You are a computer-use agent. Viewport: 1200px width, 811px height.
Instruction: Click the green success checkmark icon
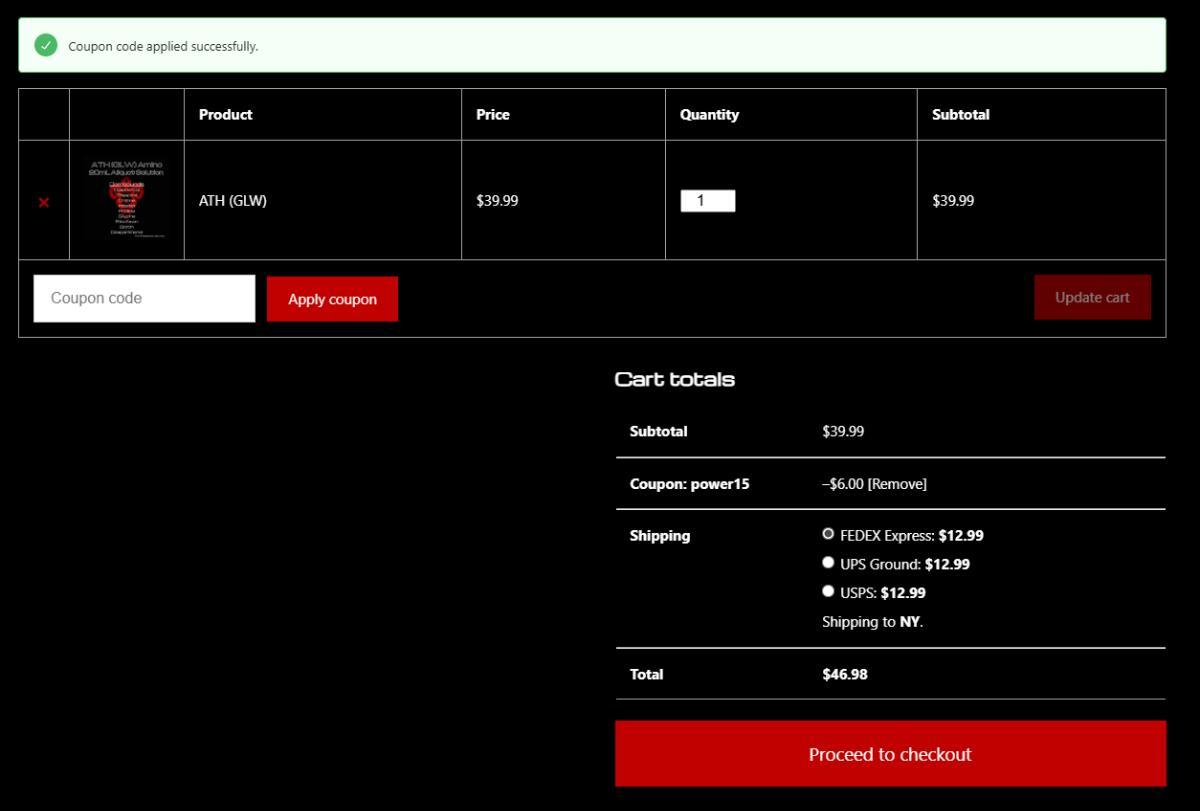pyautogui.click(x=46, y=45)
